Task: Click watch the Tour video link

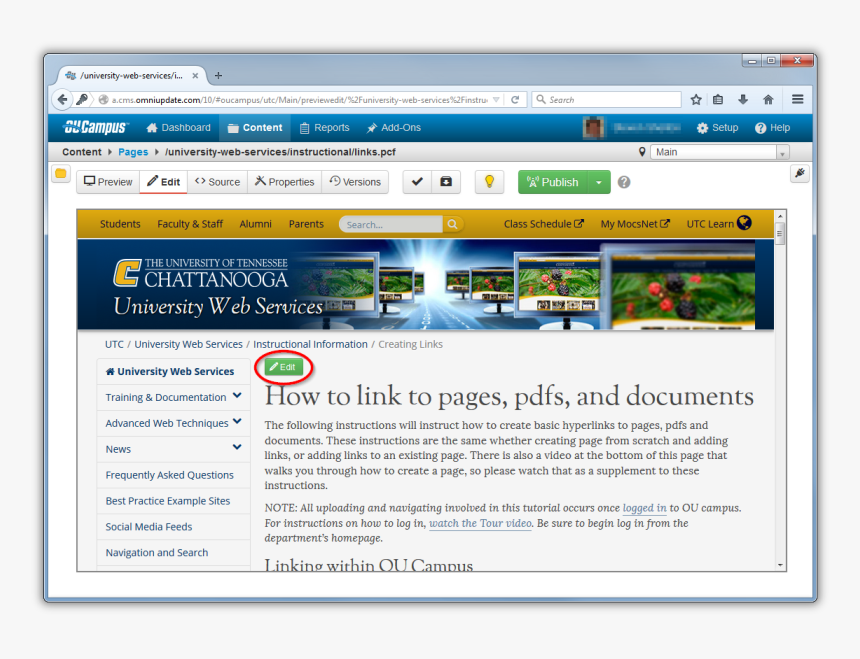Action: (x=480, y=524)
